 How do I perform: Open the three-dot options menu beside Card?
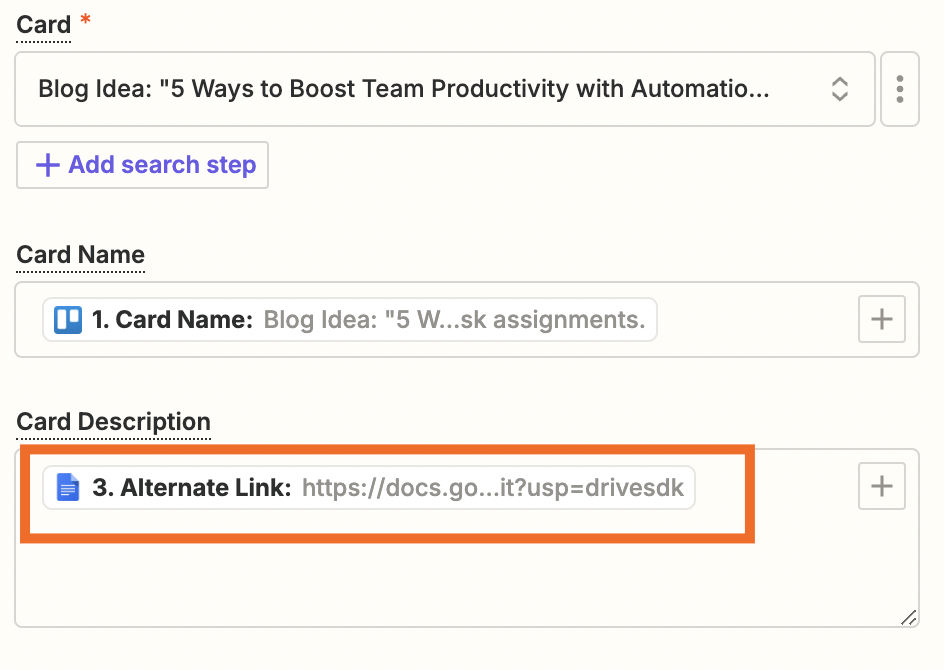tap(900, 89)
